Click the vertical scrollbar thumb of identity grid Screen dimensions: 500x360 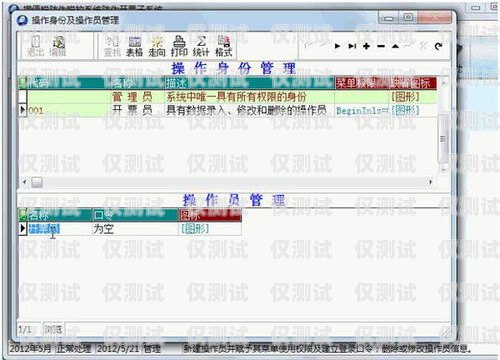(x=443, y=138)
